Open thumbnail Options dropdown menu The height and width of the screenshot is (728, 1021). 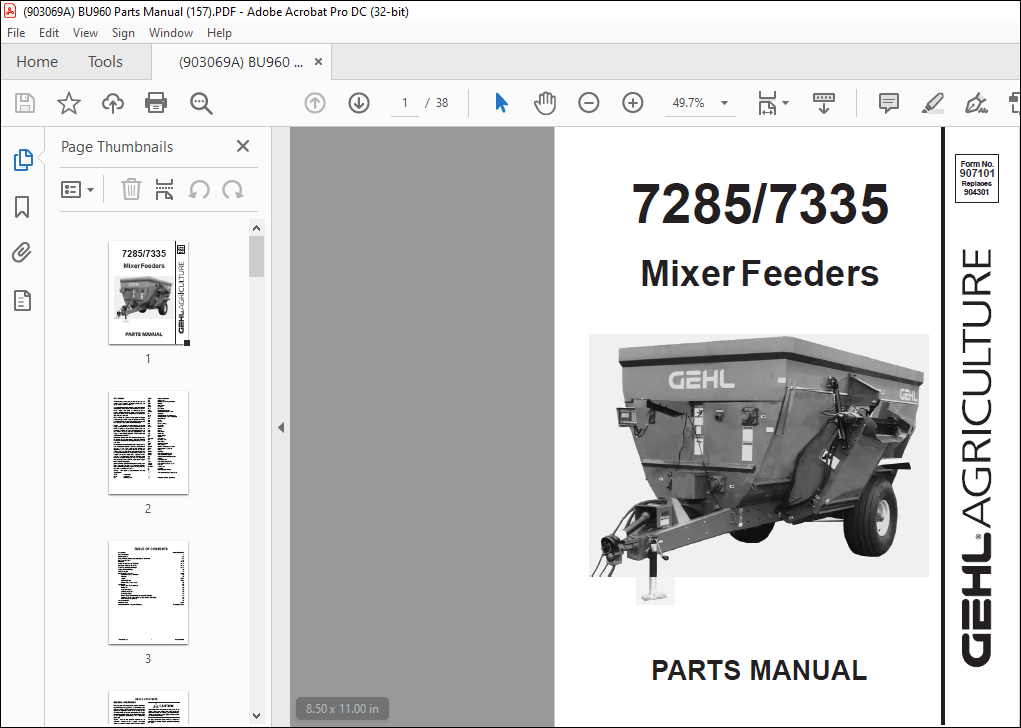(77, 189)
